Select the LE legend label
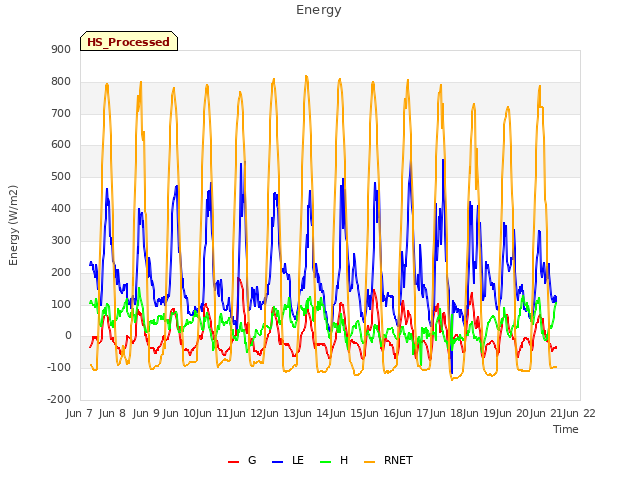Viewport: 640px width, 480px height. 298,460
